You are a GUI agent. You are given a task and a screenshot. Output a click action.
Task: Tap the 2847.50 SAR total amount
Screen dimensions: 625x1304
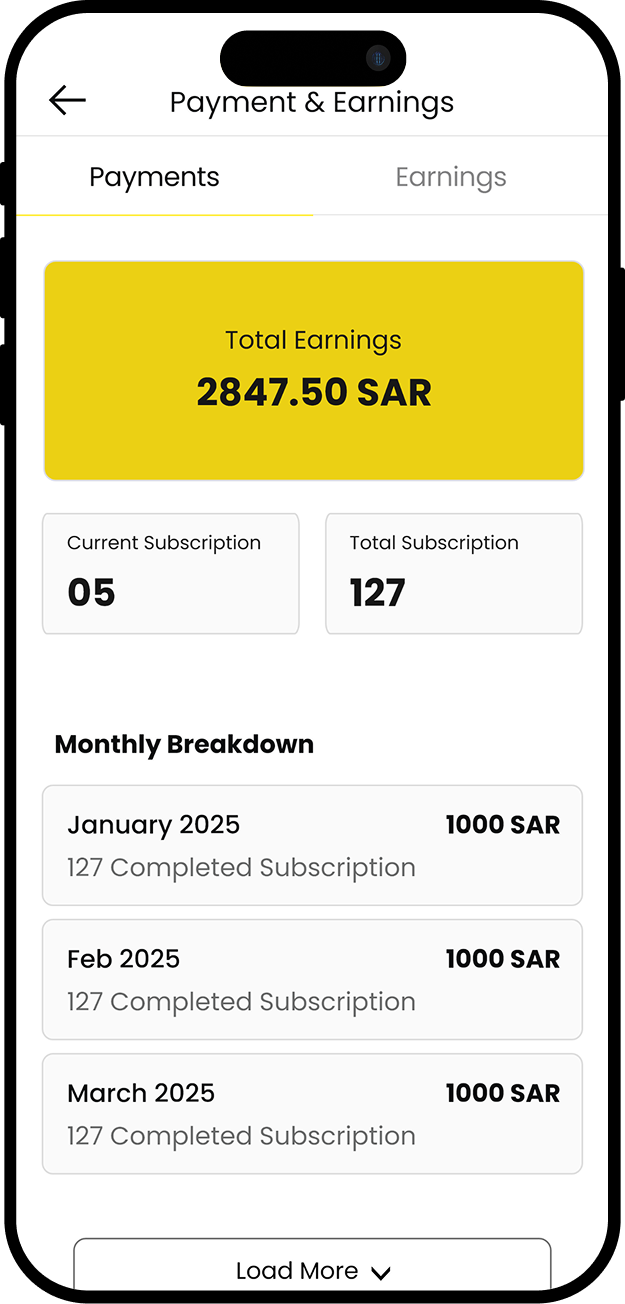click(314, 393)
